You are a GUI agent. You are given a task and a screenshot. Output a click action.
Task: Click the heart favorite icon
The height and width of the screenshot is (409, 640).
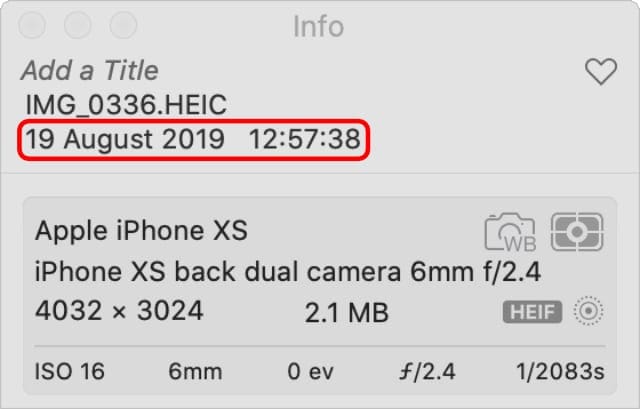[x=601, y=71]
